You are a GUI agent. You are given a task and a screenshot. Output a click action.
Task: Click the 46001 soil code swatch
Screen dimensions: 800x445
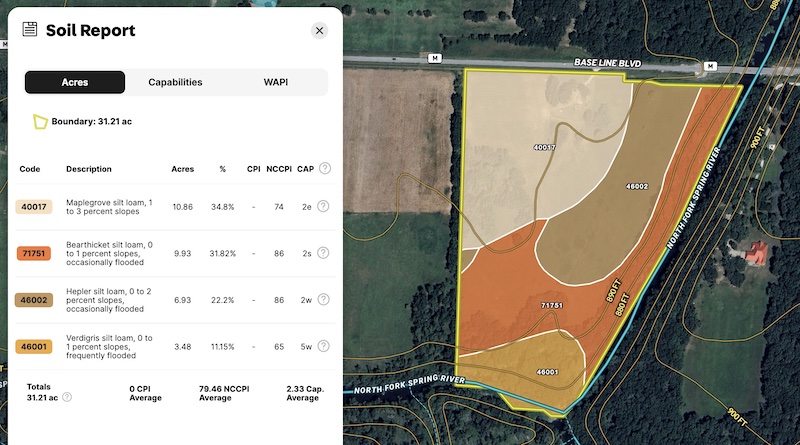pos(34,347)
